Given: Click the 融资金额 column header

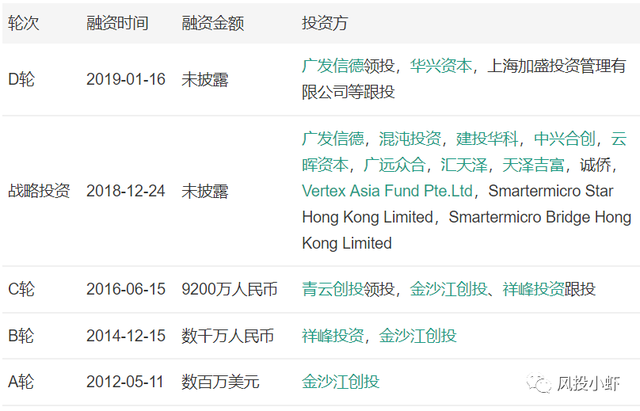Looking at the screenshot, I should point(213,23).
